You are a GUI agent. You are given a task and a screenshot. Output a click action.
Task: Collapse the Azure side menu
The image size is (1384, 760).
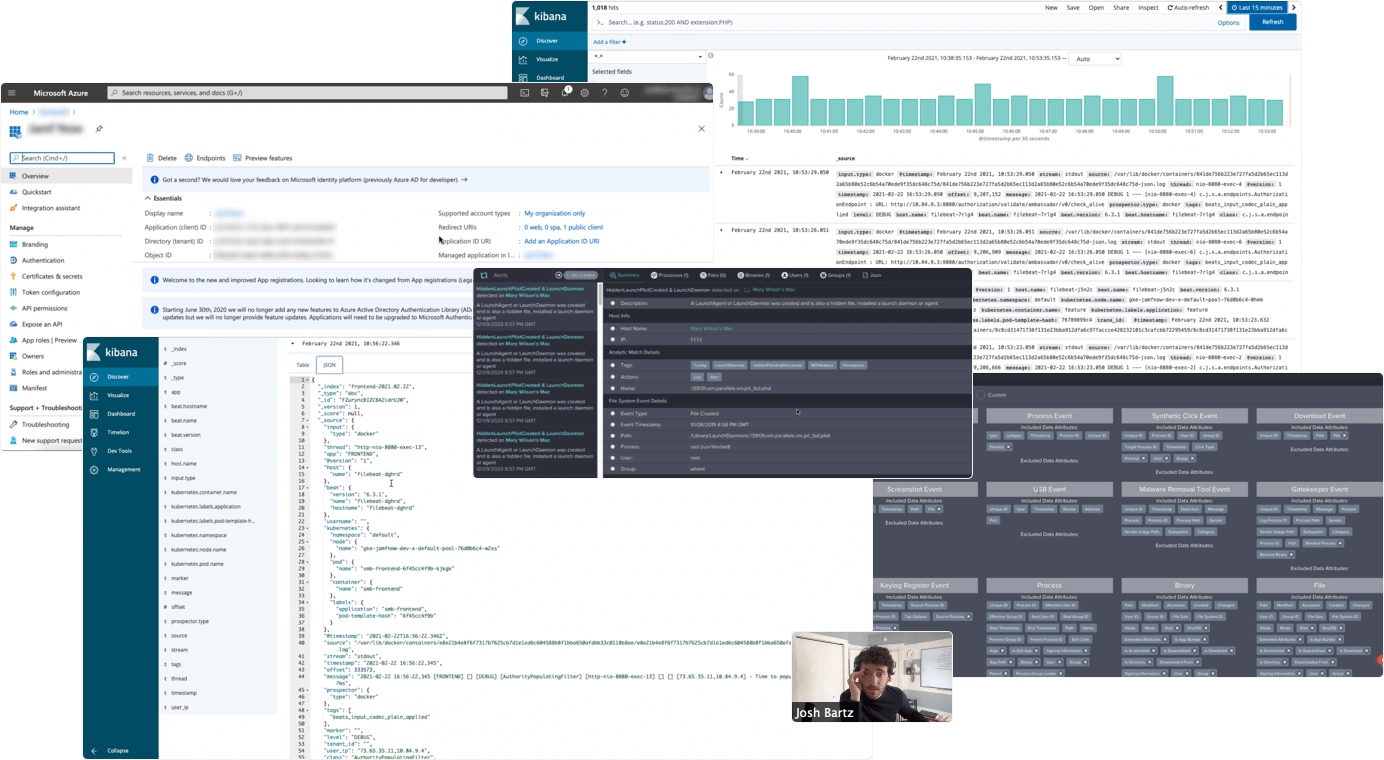point(124,158)
